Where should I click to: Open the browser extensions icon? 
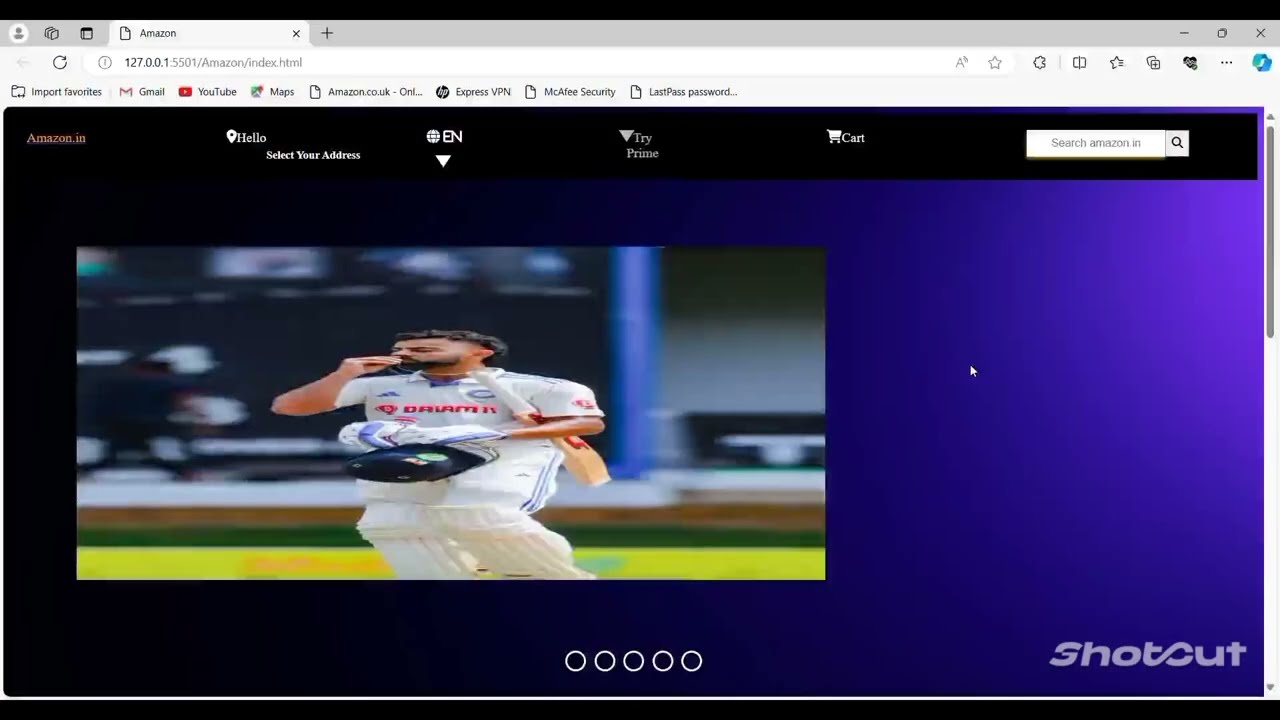[1040, 62]
